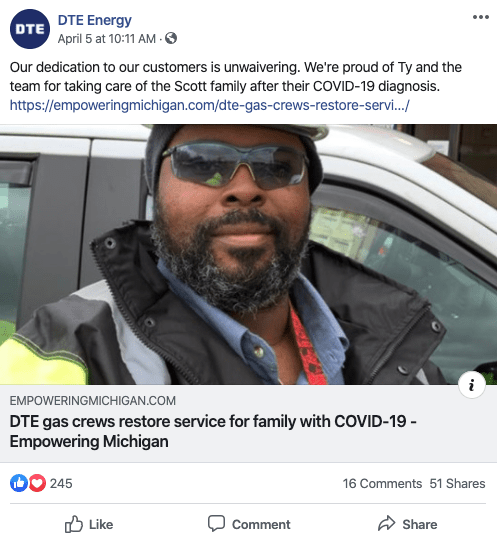Open the three-dot post options menu
The width and height of the screenshot is (497, 542).
(x=481, y=17)
